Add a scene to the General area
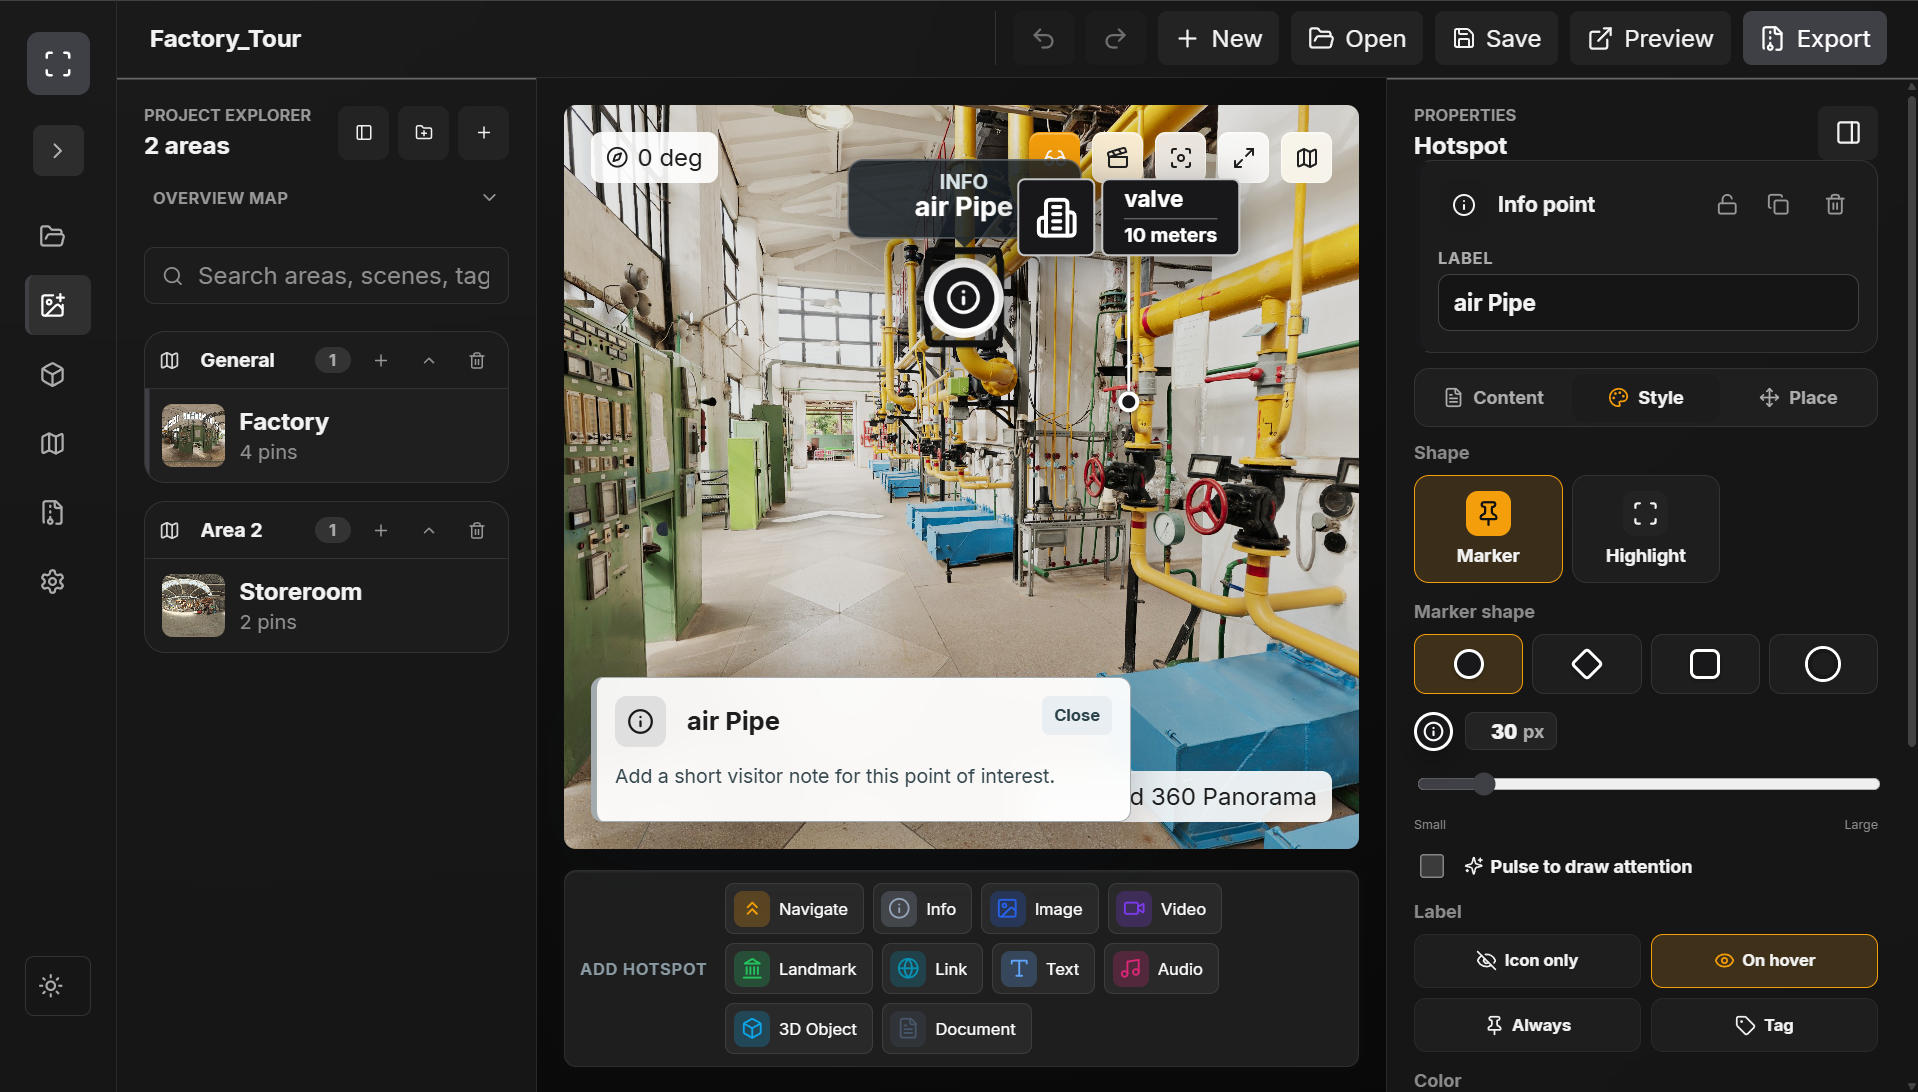Screen dimensions: 1918x1092 pyautogui.click(x=381, y=361)
